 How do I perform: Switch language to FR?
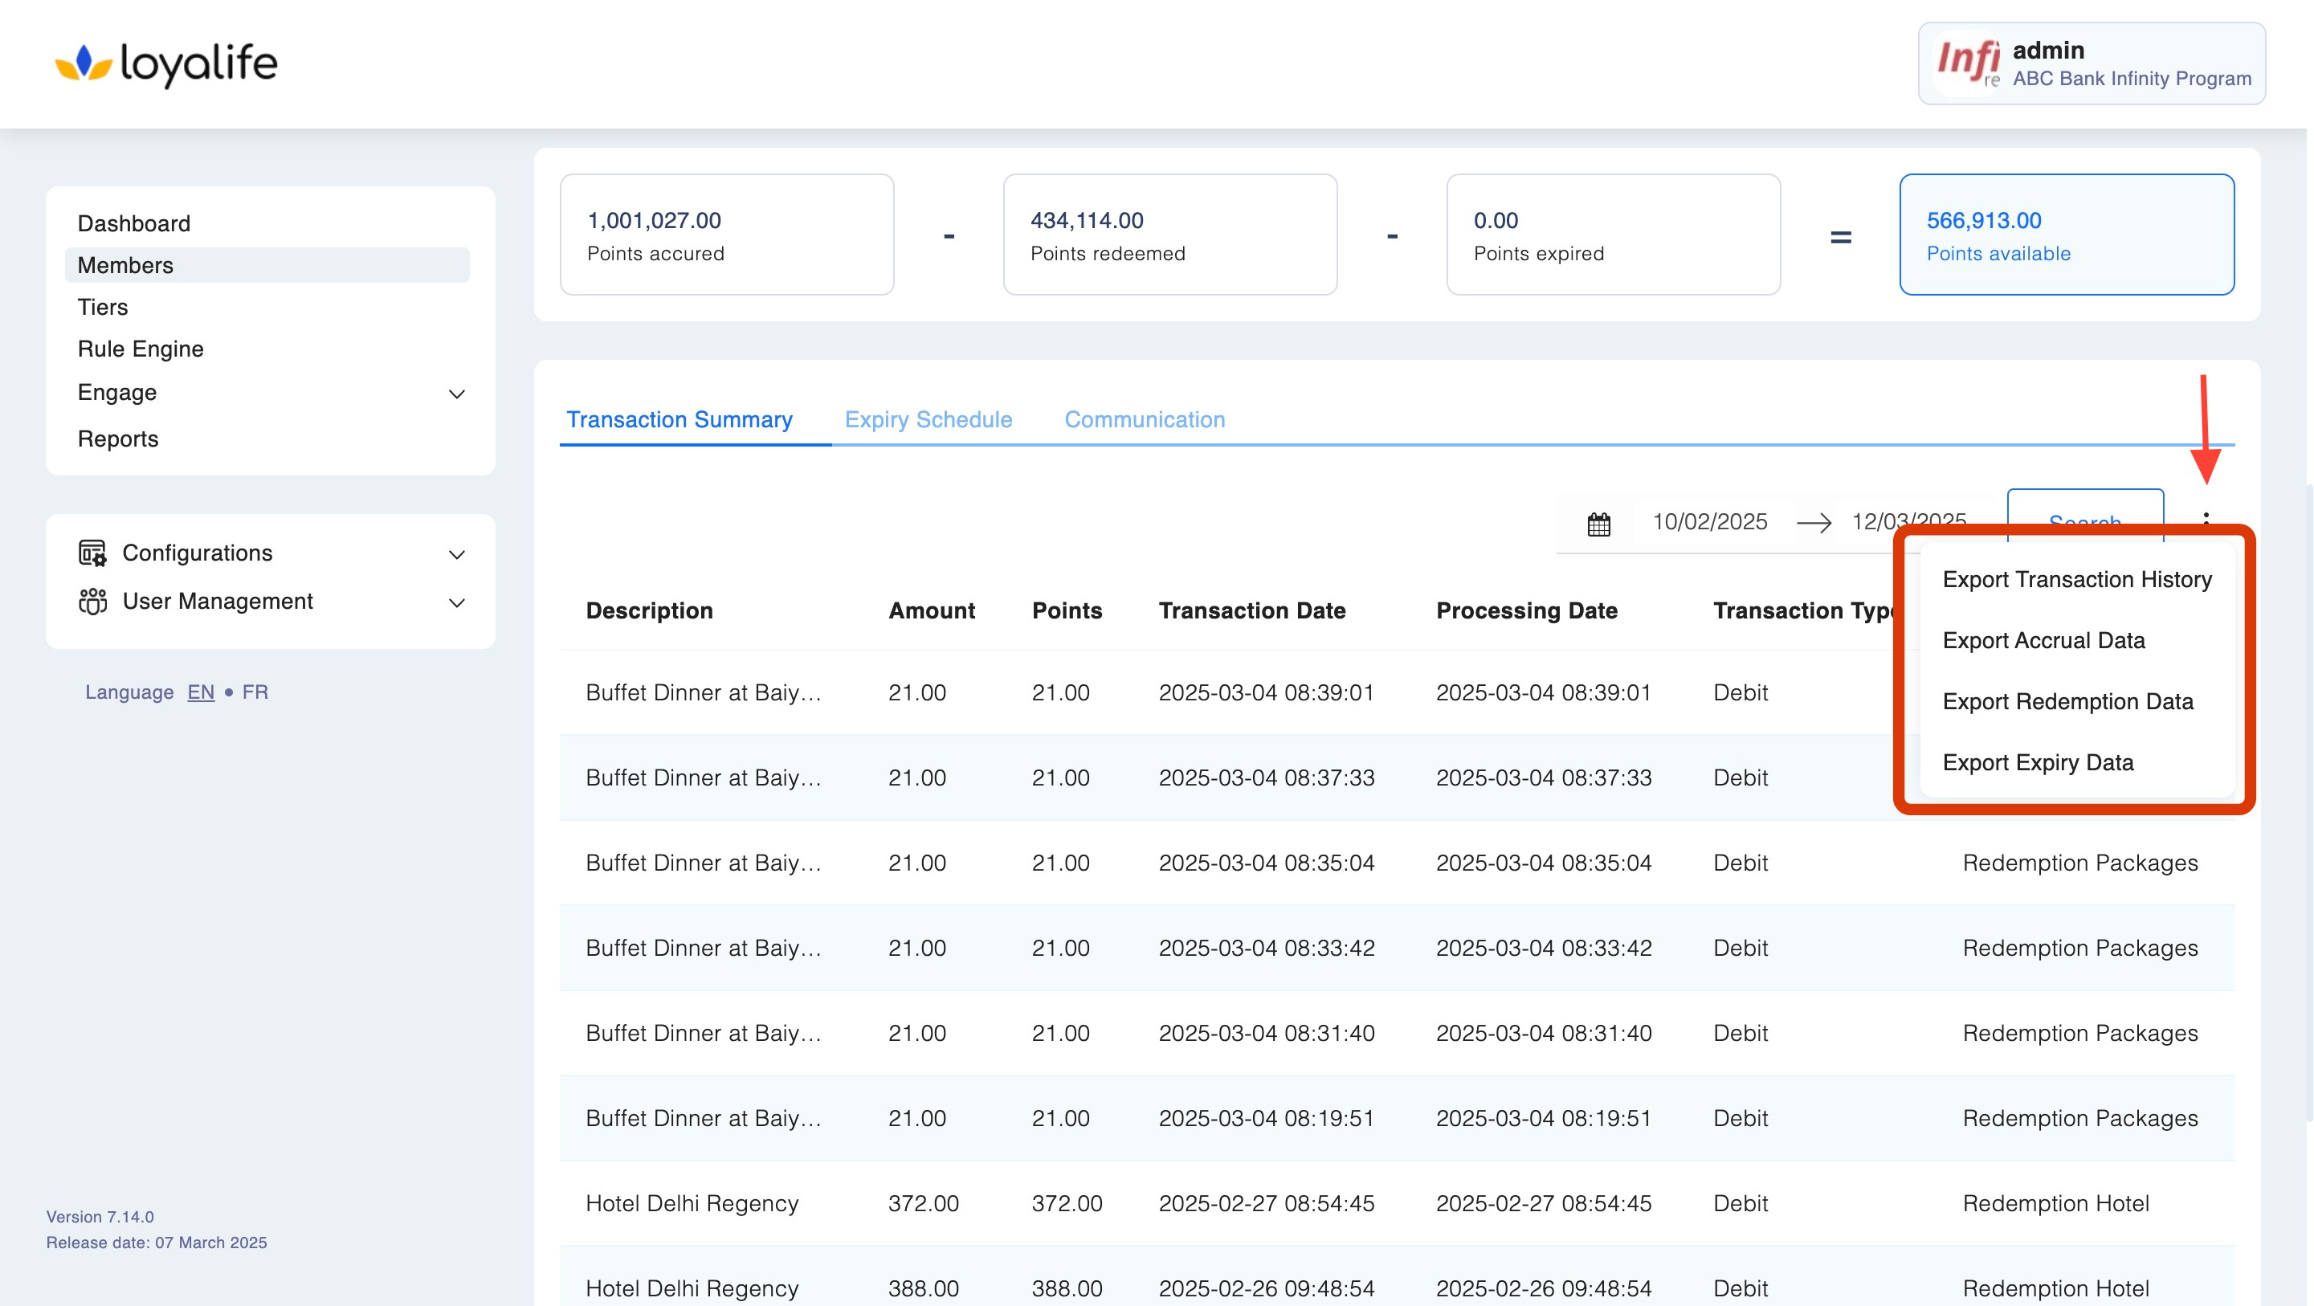coord(255,692)
